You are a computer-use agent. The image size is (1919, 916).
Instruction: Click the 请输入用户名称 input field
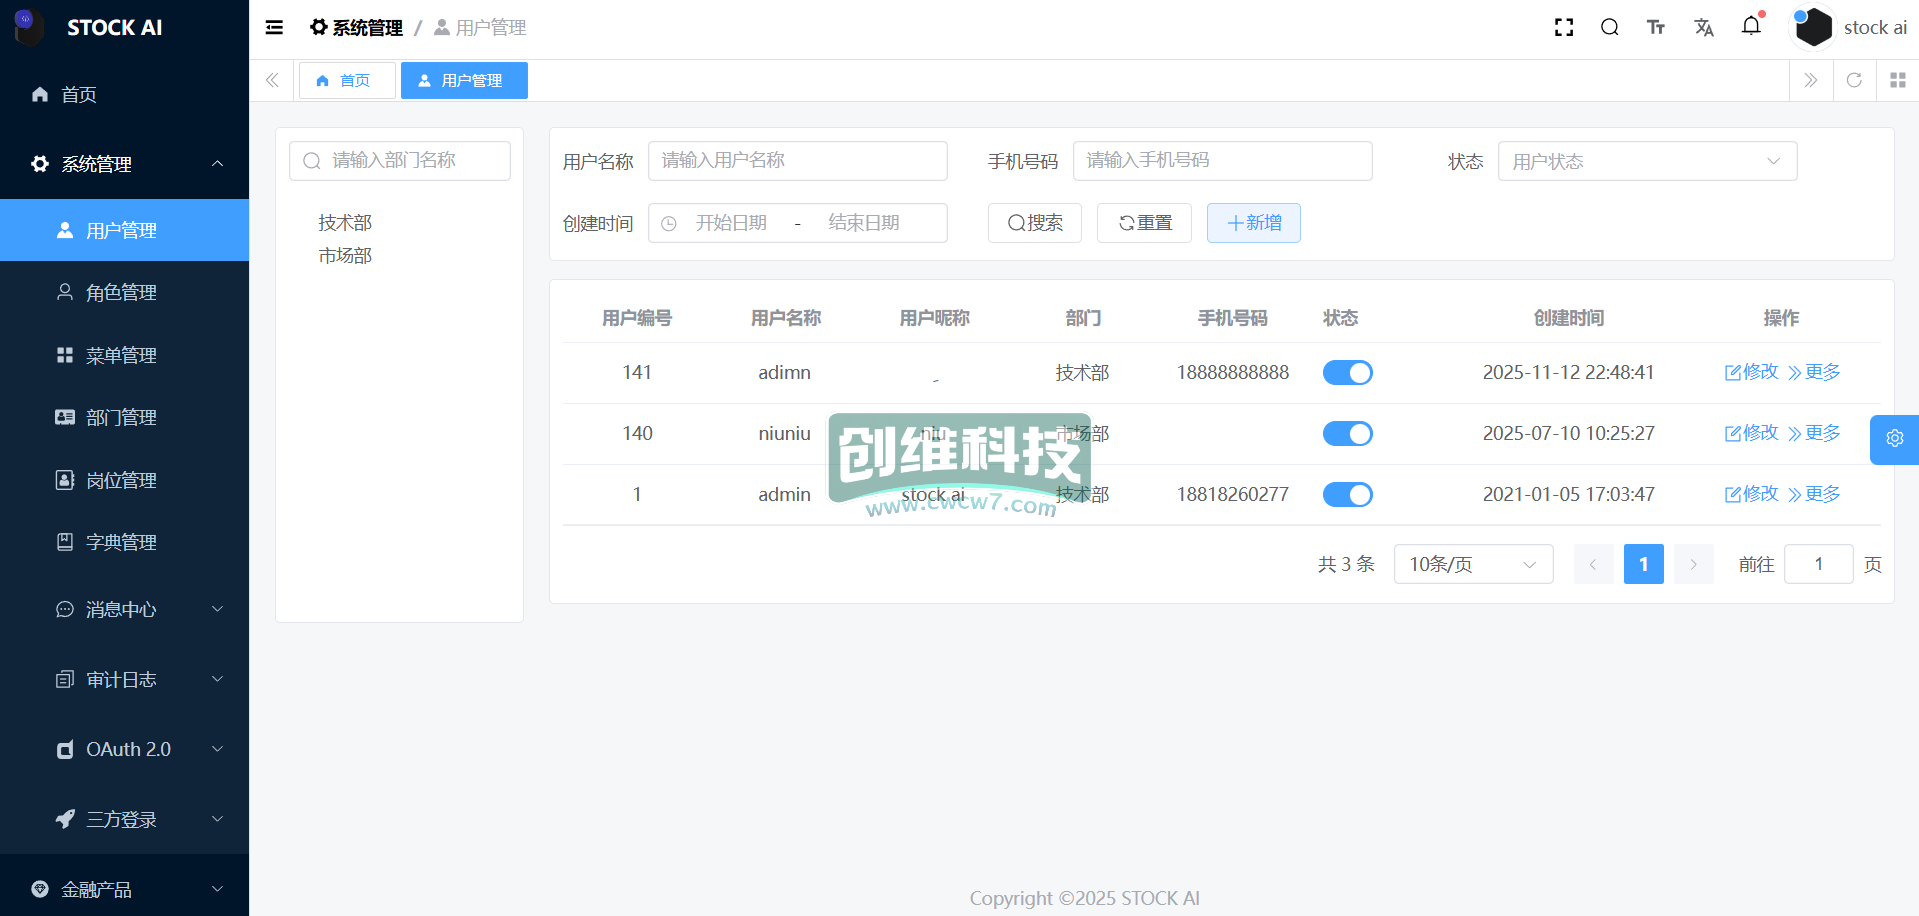pyautogui.click(x=797, y=161)
